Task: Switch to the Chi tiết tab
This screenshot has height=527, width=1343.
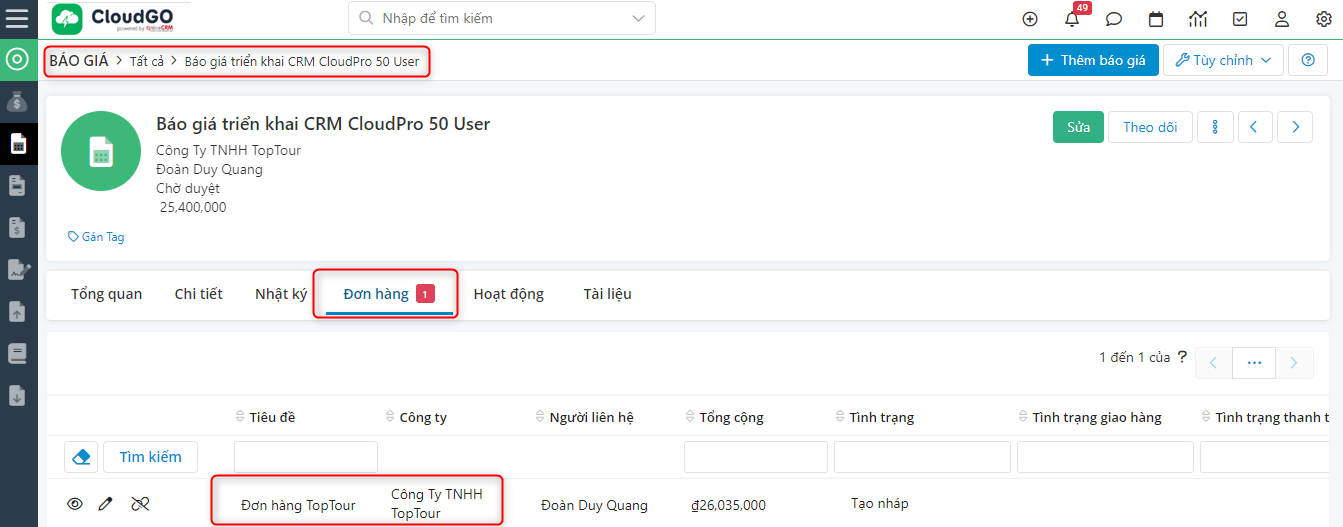Action: (198, 294)
